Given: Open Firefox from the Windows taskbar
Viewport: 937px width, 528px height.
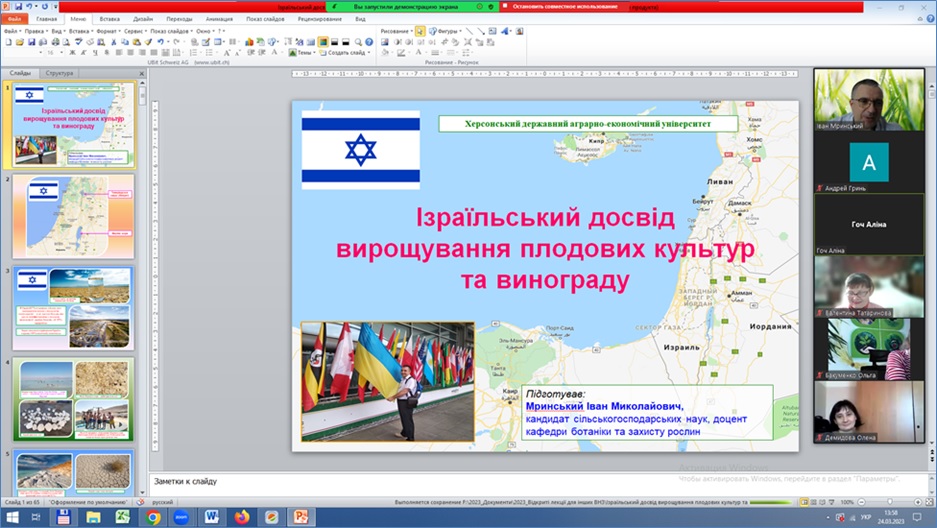Looking at the screenshot, I should 241,517.
